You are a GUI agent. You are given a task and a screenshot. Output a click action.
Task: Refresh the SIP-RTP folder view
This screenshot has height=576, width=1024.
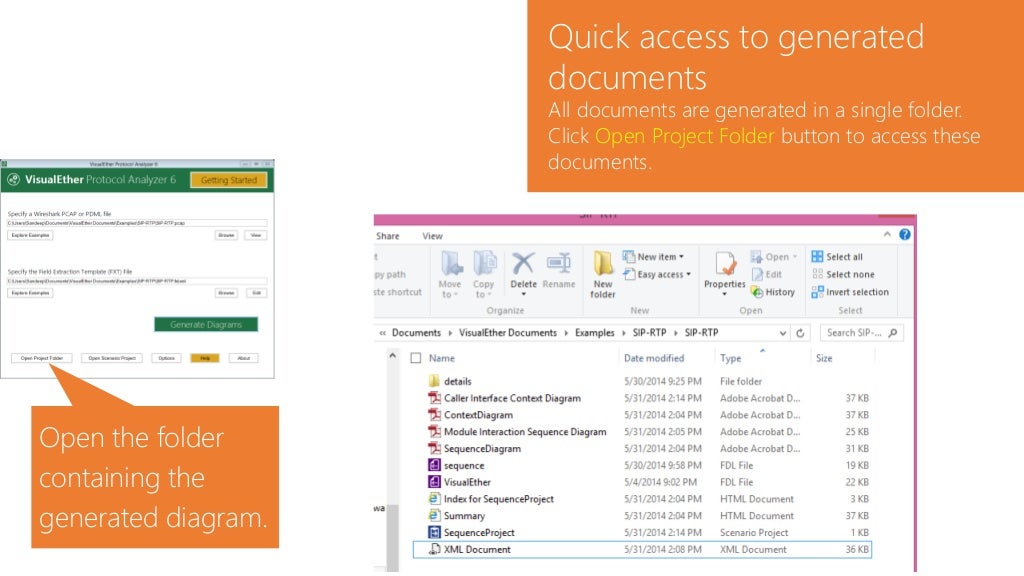tap(800, 333)
